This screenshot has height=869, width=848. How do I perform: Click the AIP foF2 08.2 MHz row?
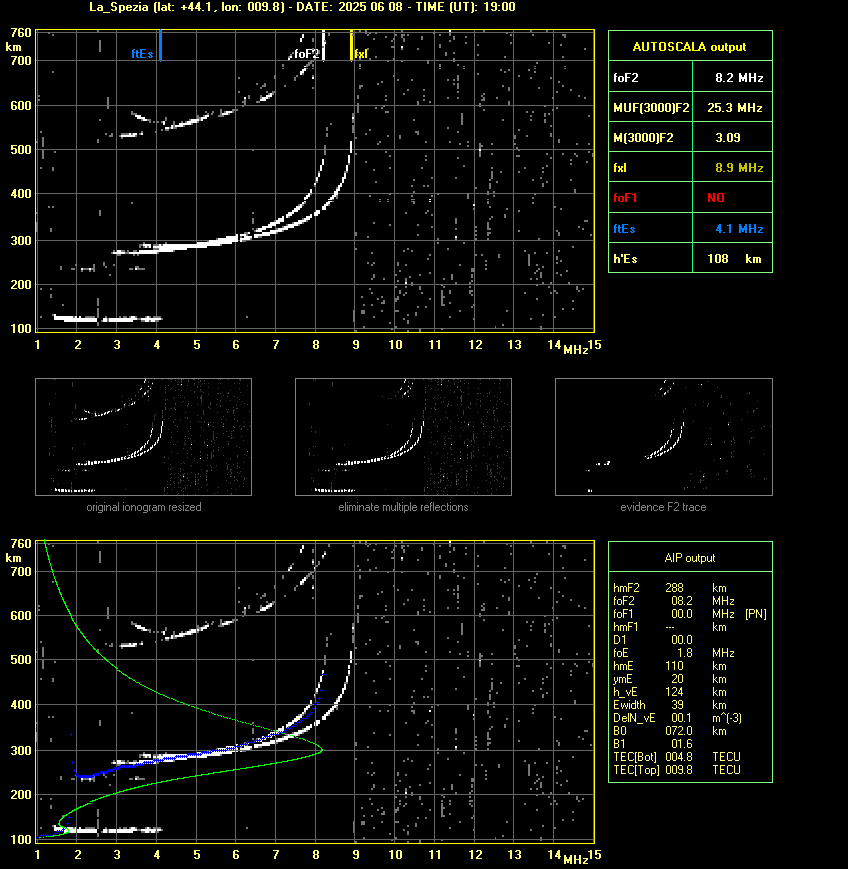(x=673, y=601)
